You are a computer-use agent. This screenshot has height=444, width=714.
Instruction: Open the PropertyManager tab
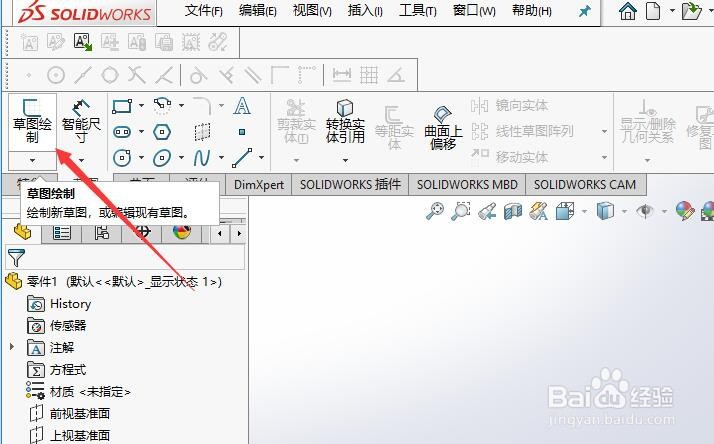pyautogui.click(x=62, y=233)
